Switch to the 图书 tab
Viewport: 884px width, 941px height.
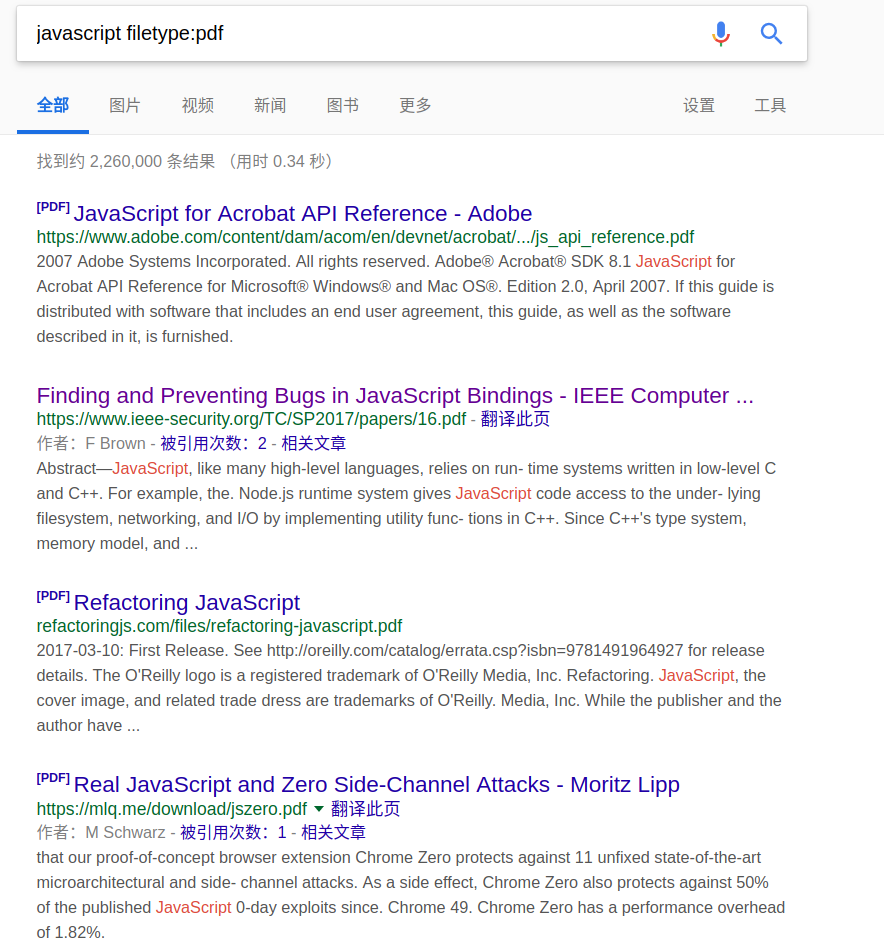pyautogui.click(x=343, y=106)
